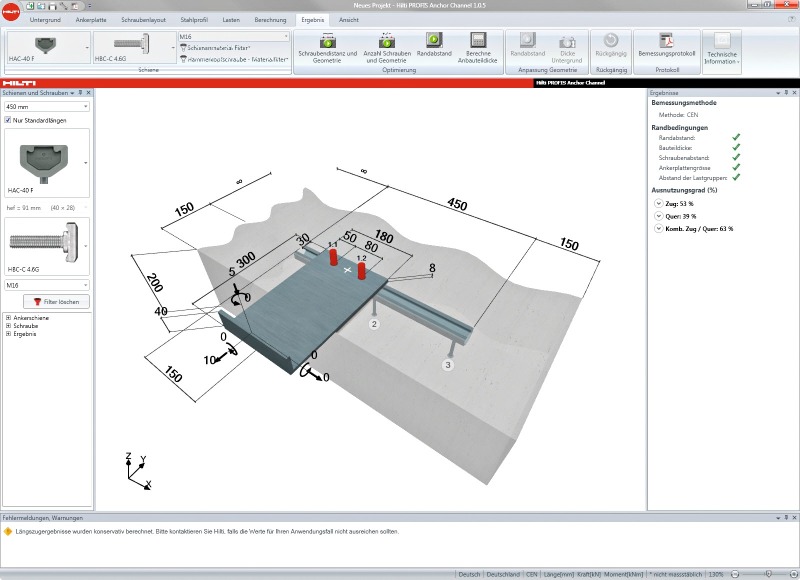This screenshot has width=800, height=580.
Task: Click 130% zoom value in status bar
Action: pyautogui.click(x=716, y=574)
